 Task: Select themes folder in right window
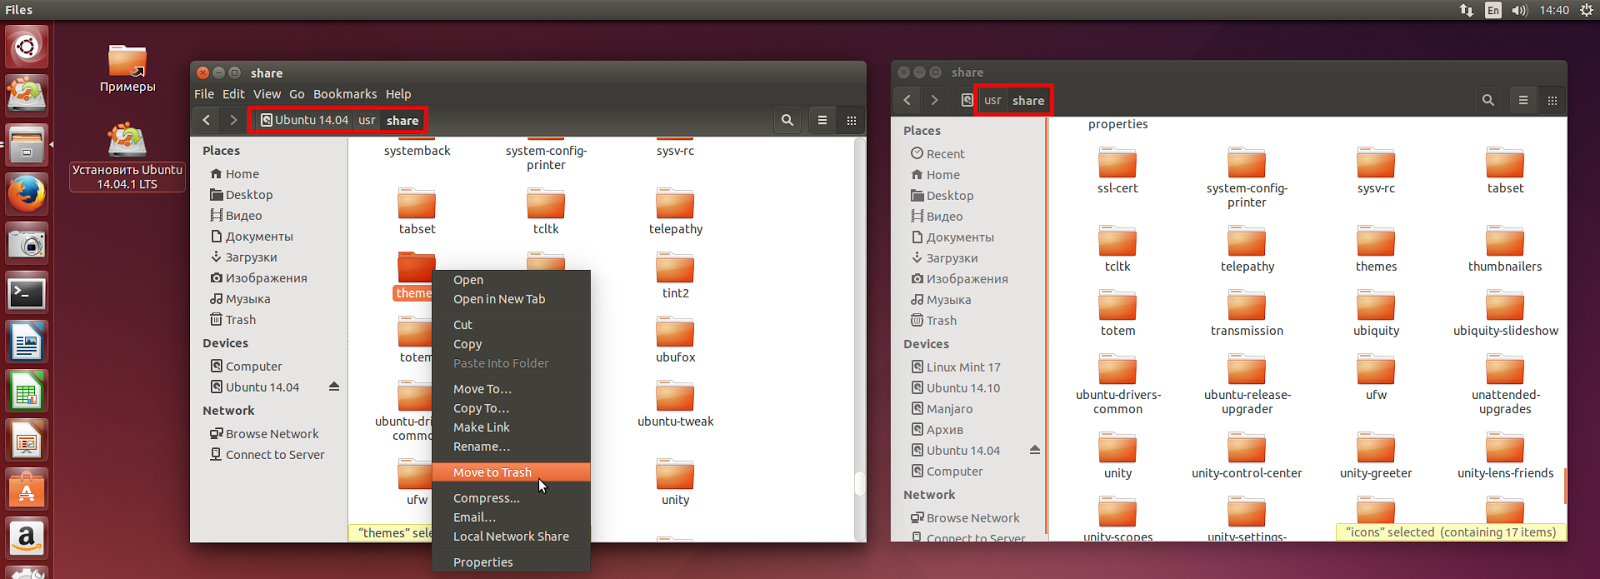click(x=1376, y=250)
